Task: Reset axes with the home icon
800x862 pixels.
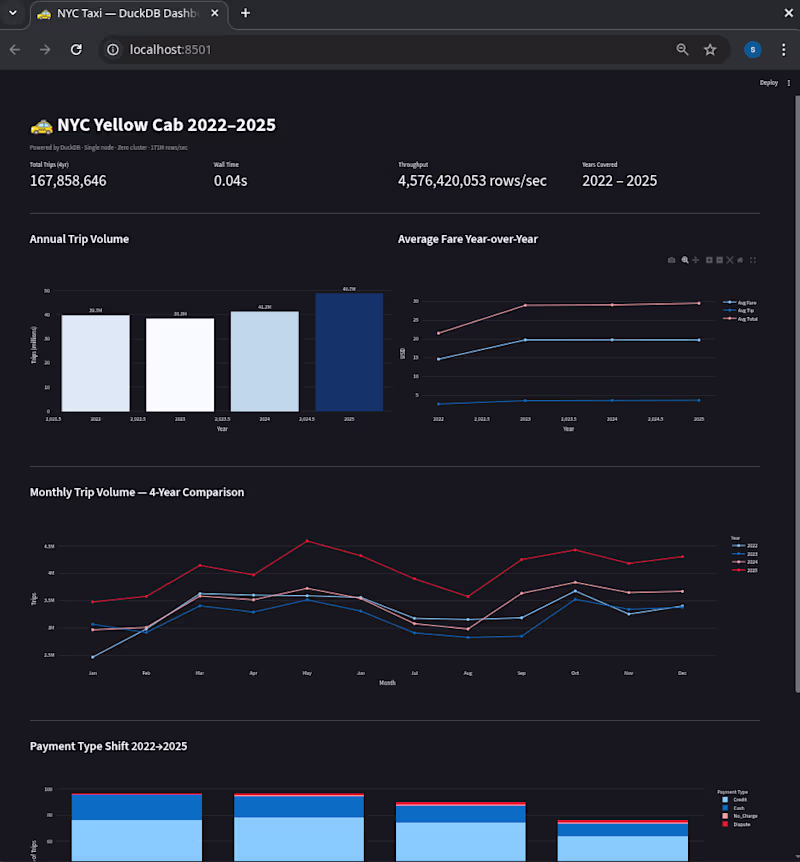Action: coord(740,260)
